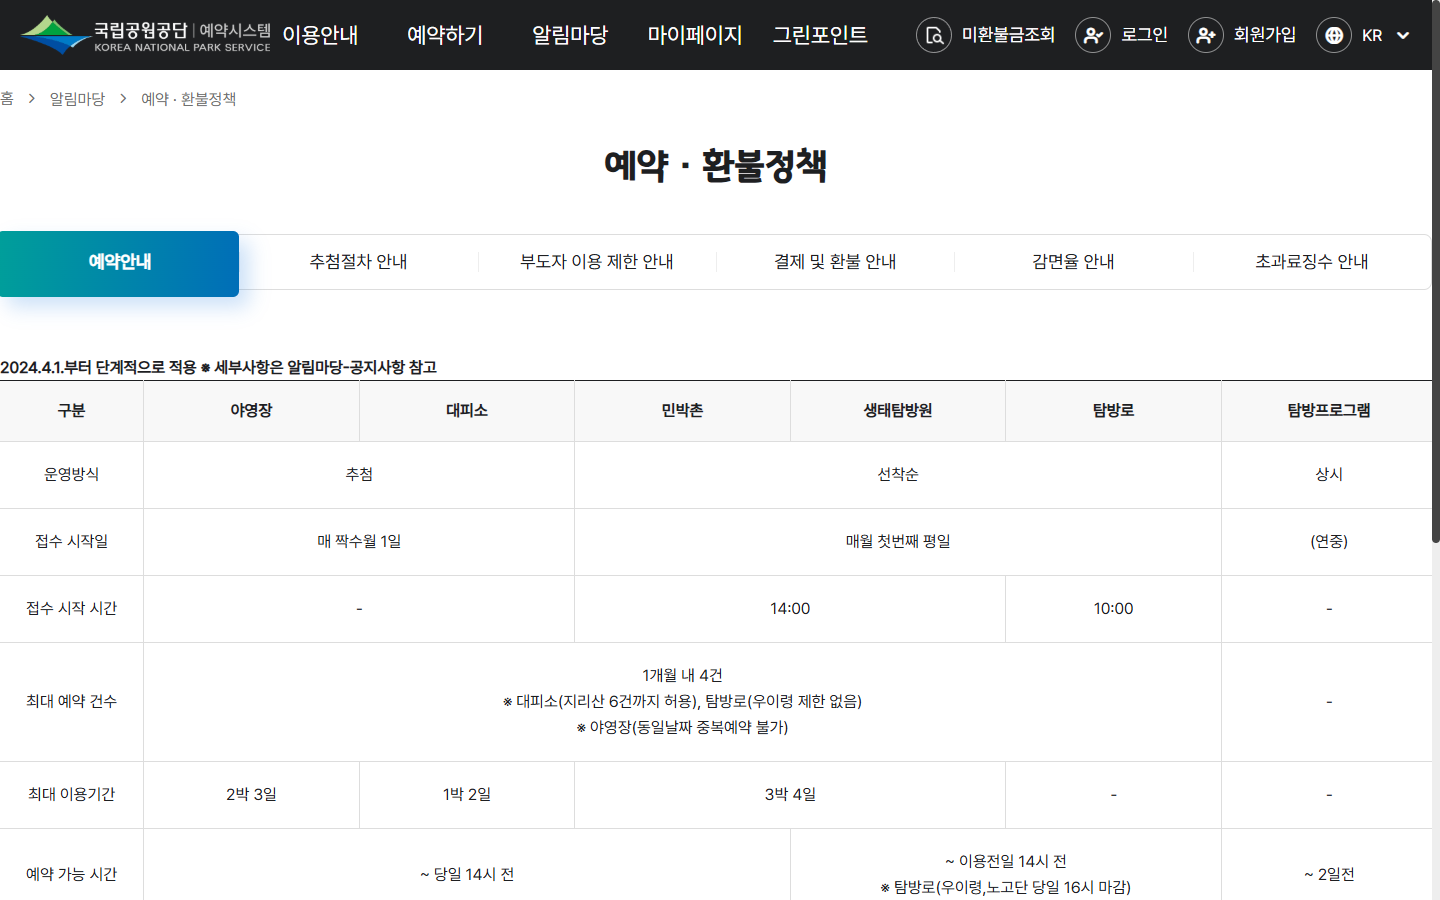Image resolution: width=1440 pixels, height=900 pixels.
Task: Click 알림마당 in the breadcrumb
Action: (77, 99)
